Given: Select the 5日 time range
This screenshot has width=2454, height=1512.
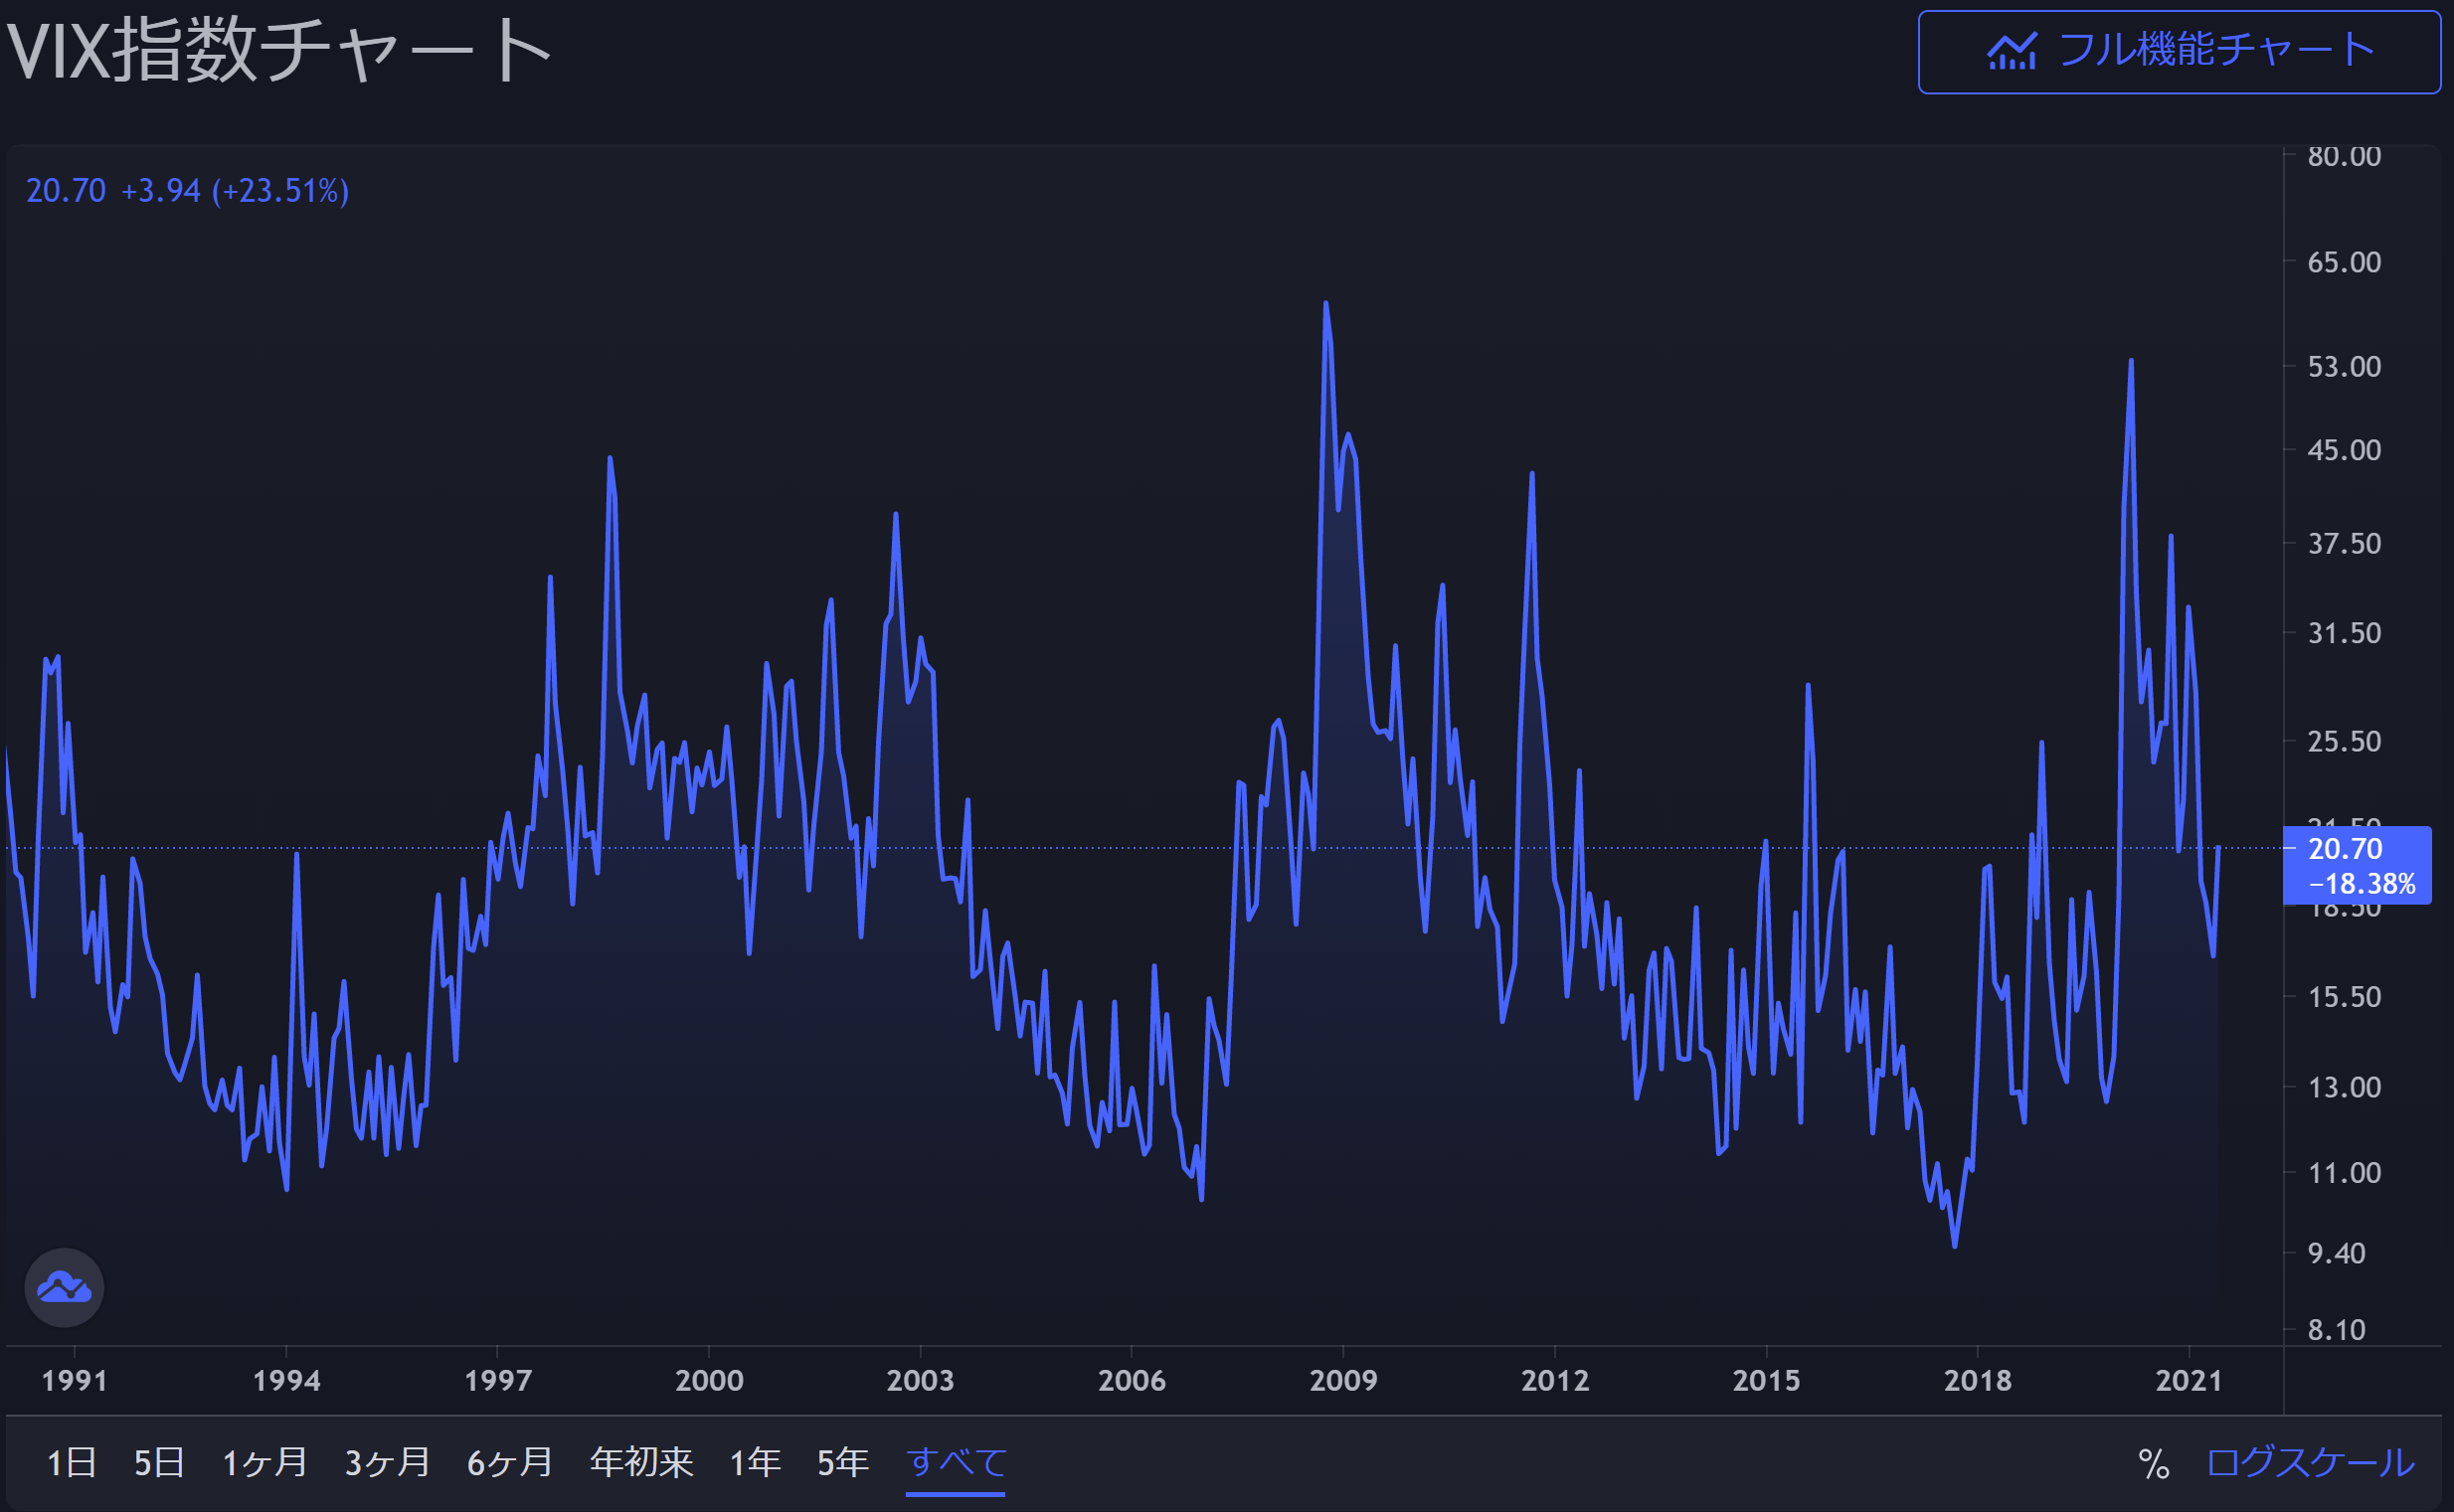Looking at the screenshot, I should point(159,1462).
